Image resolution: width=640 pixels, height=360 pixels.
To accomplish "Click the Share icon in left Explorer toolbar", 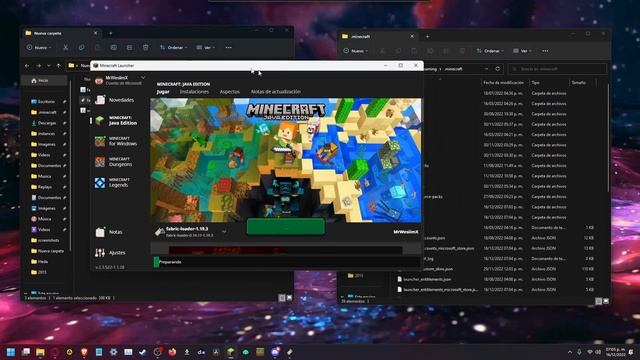I will pos(129,48).
